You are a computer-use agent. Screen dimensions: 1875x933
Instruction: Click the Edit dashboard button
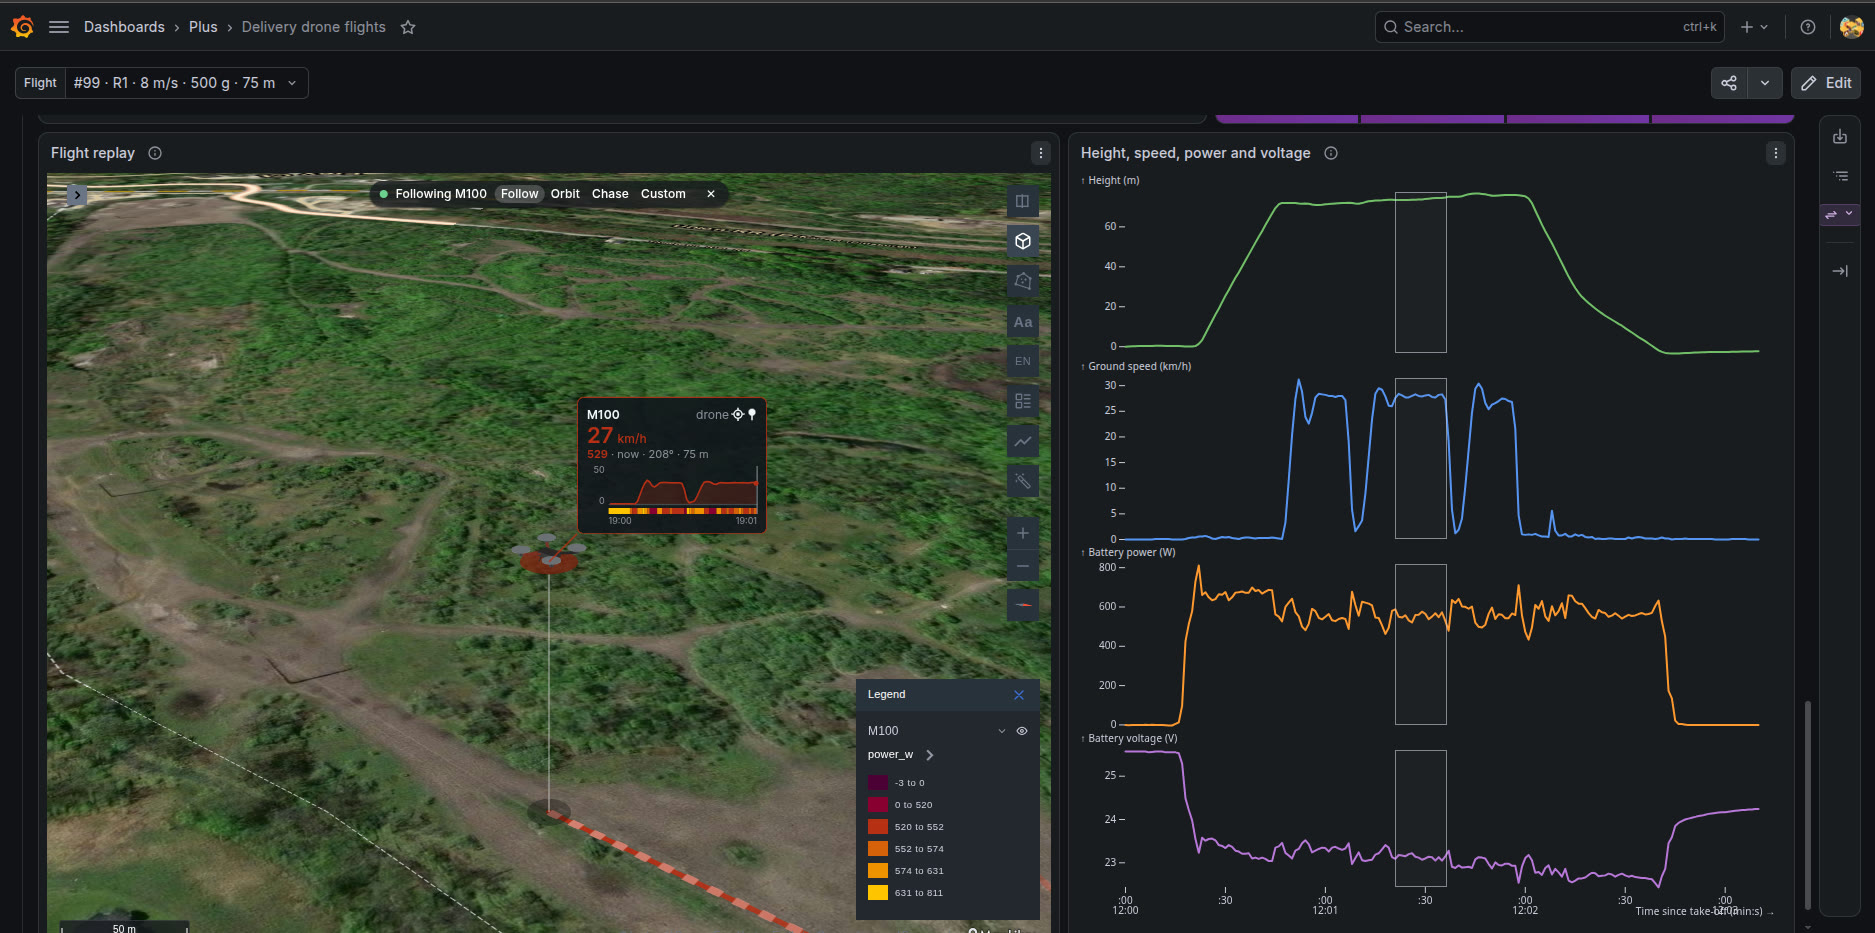coord(1826,83)
